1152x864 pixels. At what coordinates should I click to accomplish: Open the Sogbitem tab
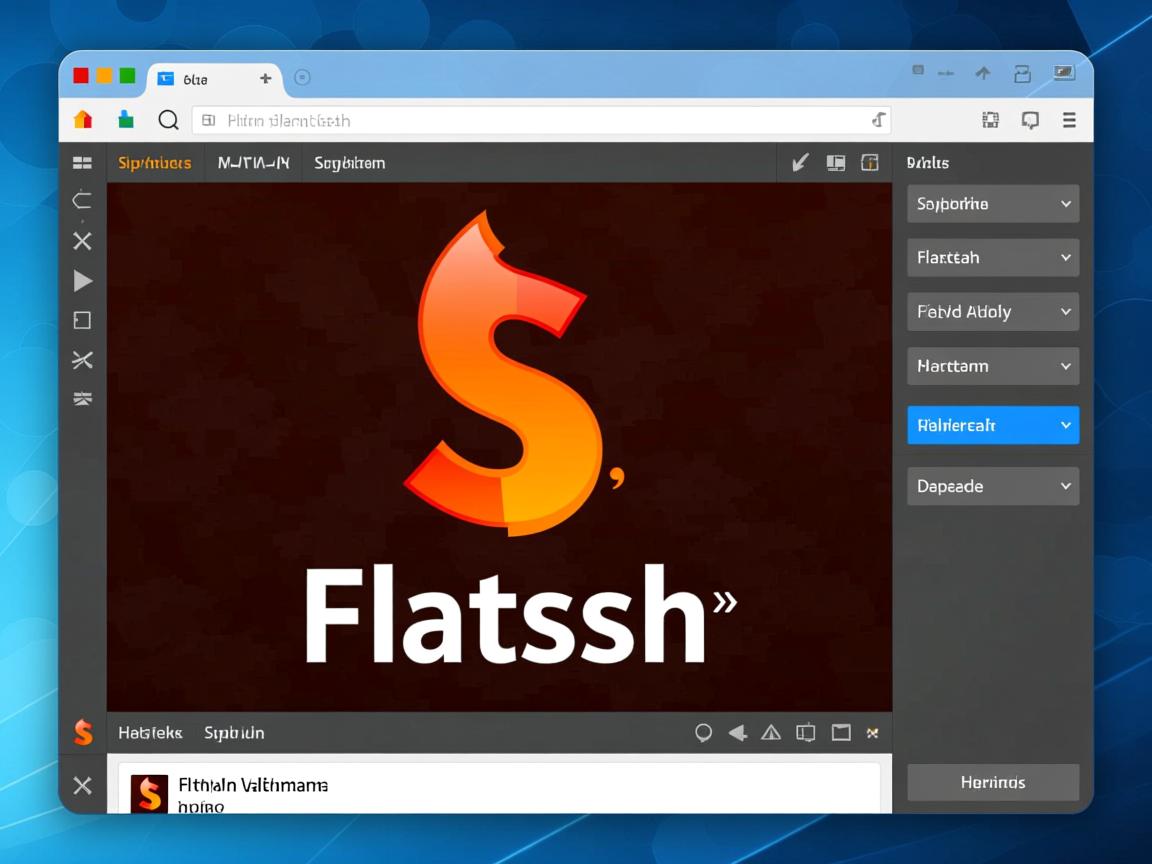pos(349,163)
